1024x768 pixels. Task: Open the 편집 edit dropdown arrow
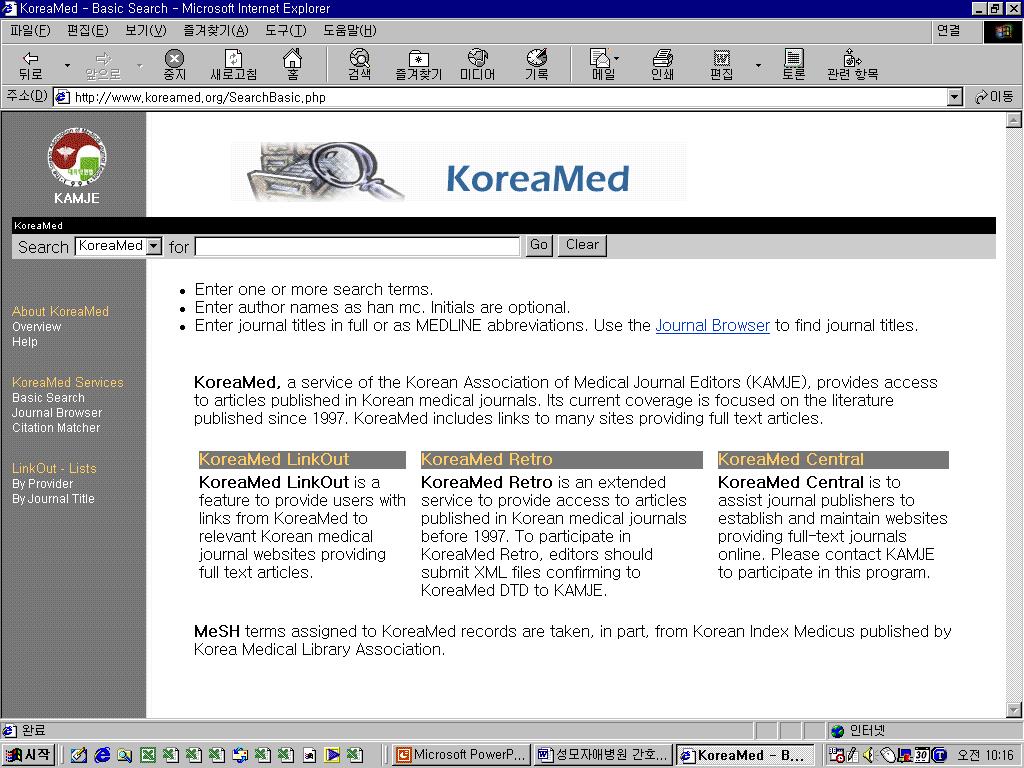[x=758, y=65]
